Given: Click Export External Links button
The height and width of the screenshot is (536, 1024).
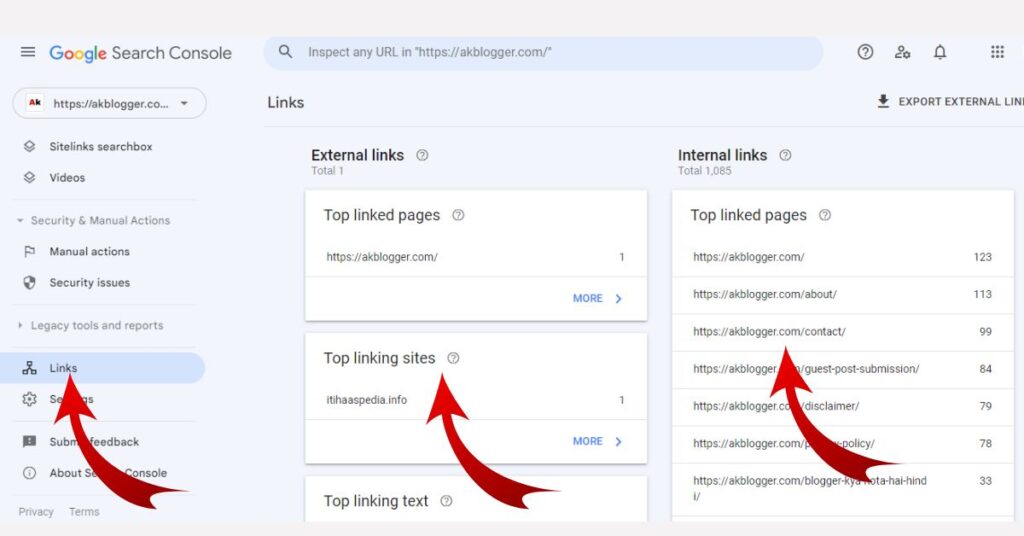Looking at the screenshot, I should [950, 102].
